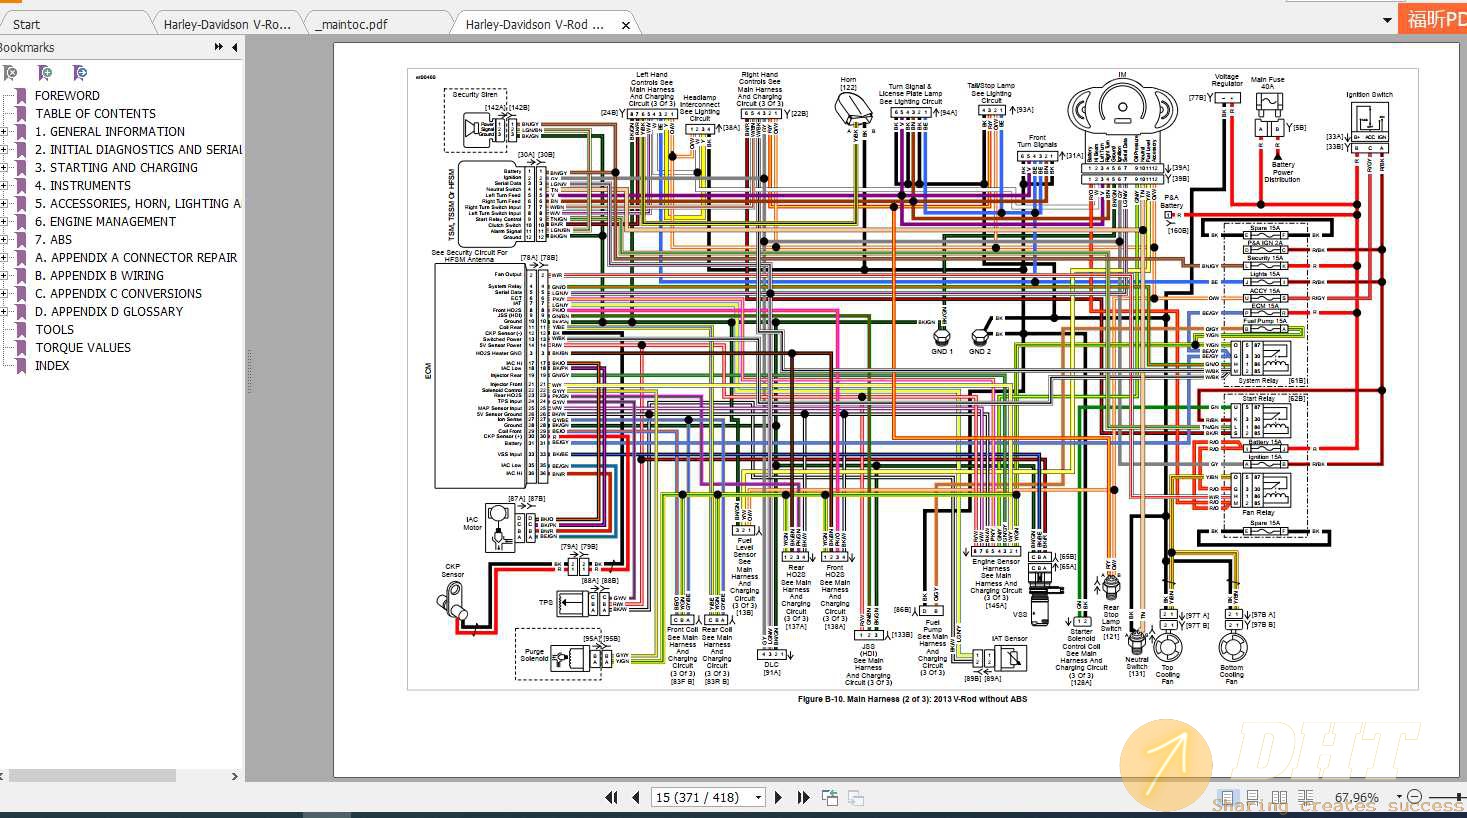The height and width of the screenshot is (818, 1467).
Task: Open the 6. ENGINE MANAGEMENT bookmark
Action: (x=105, y=222)
